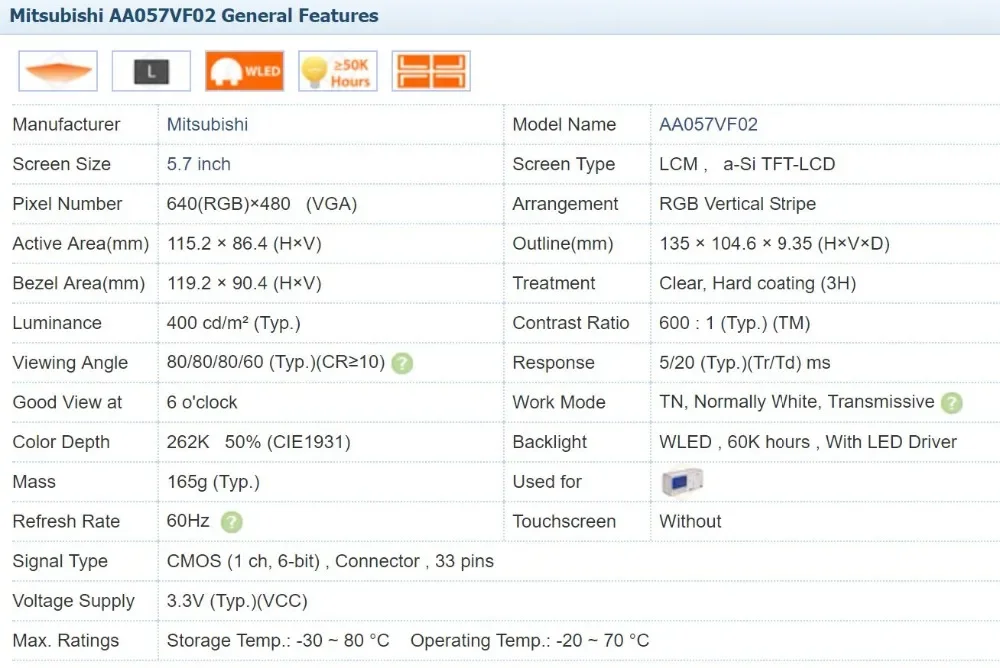The image size is (1000, 668).
Task: Open the AA057VF02 model name link
Action: tap(708, 125)
